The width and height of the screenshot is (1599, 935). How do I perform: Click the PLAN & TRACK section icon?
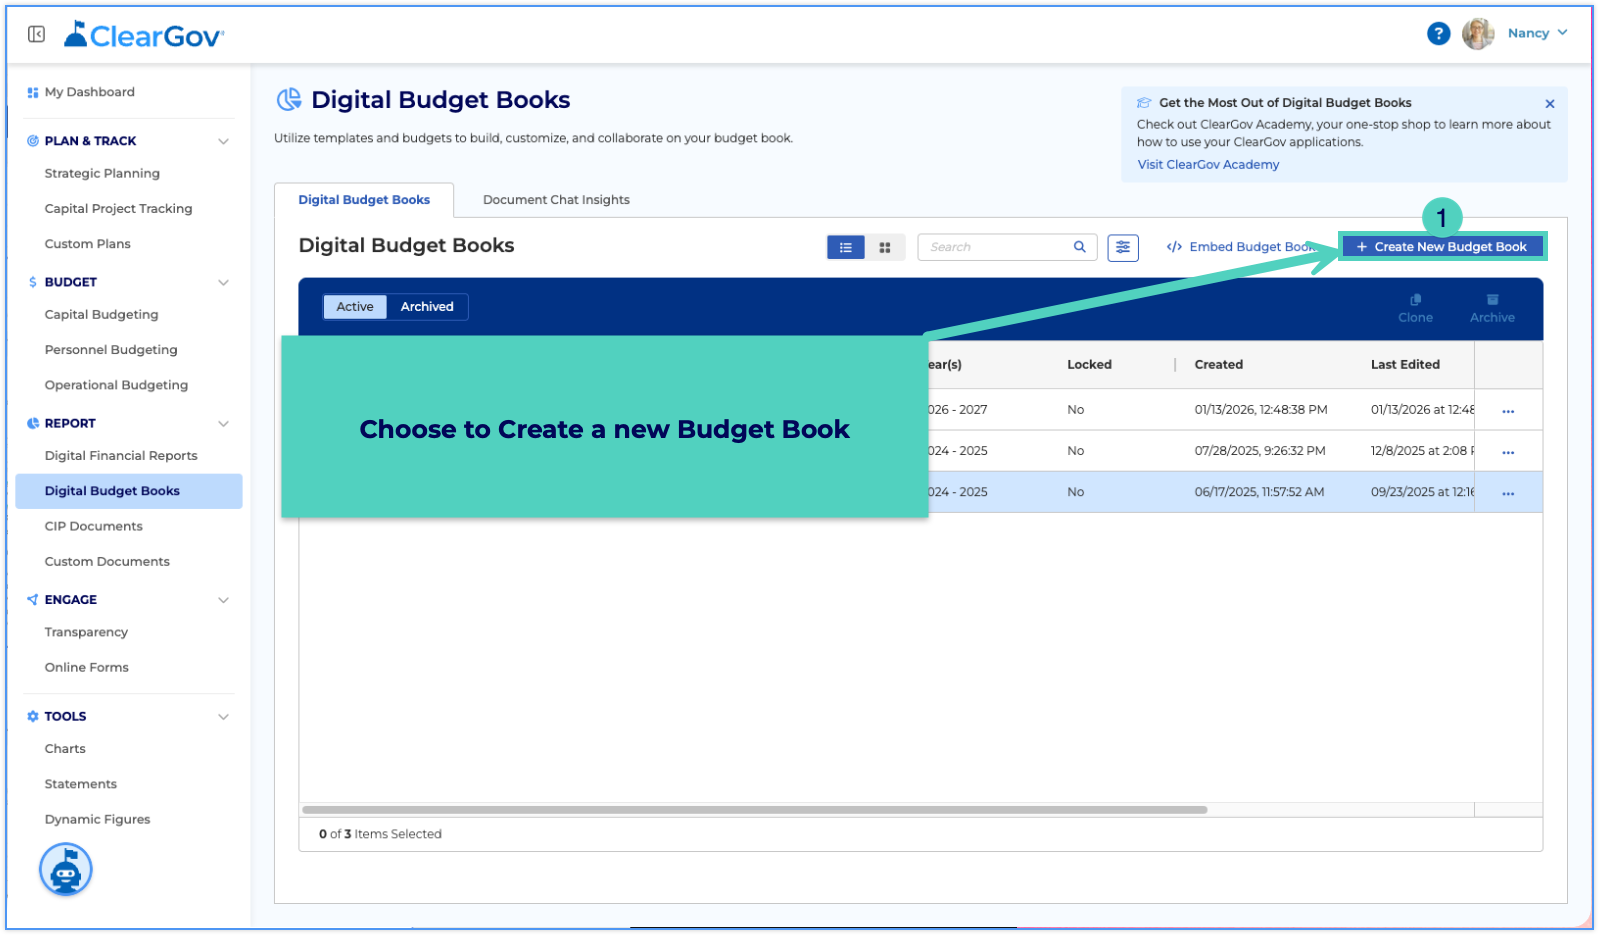point(33,141)
